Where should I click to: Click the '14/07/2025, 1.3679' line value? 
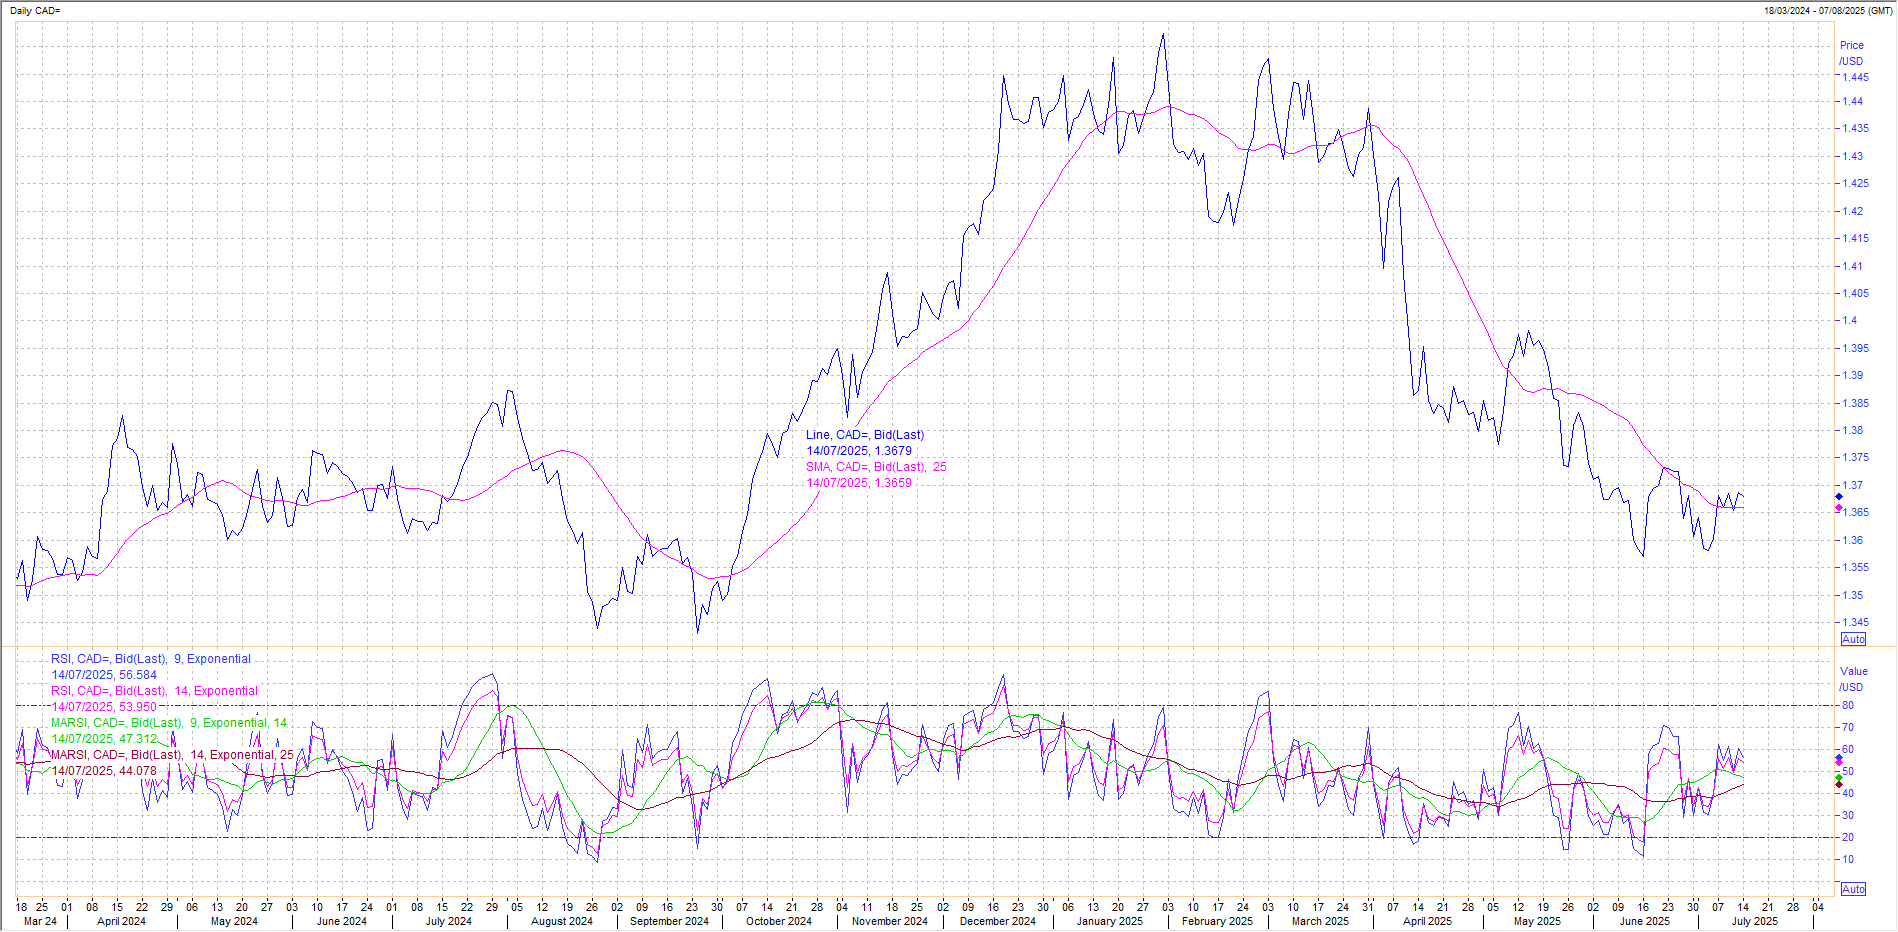click(859, 451)
